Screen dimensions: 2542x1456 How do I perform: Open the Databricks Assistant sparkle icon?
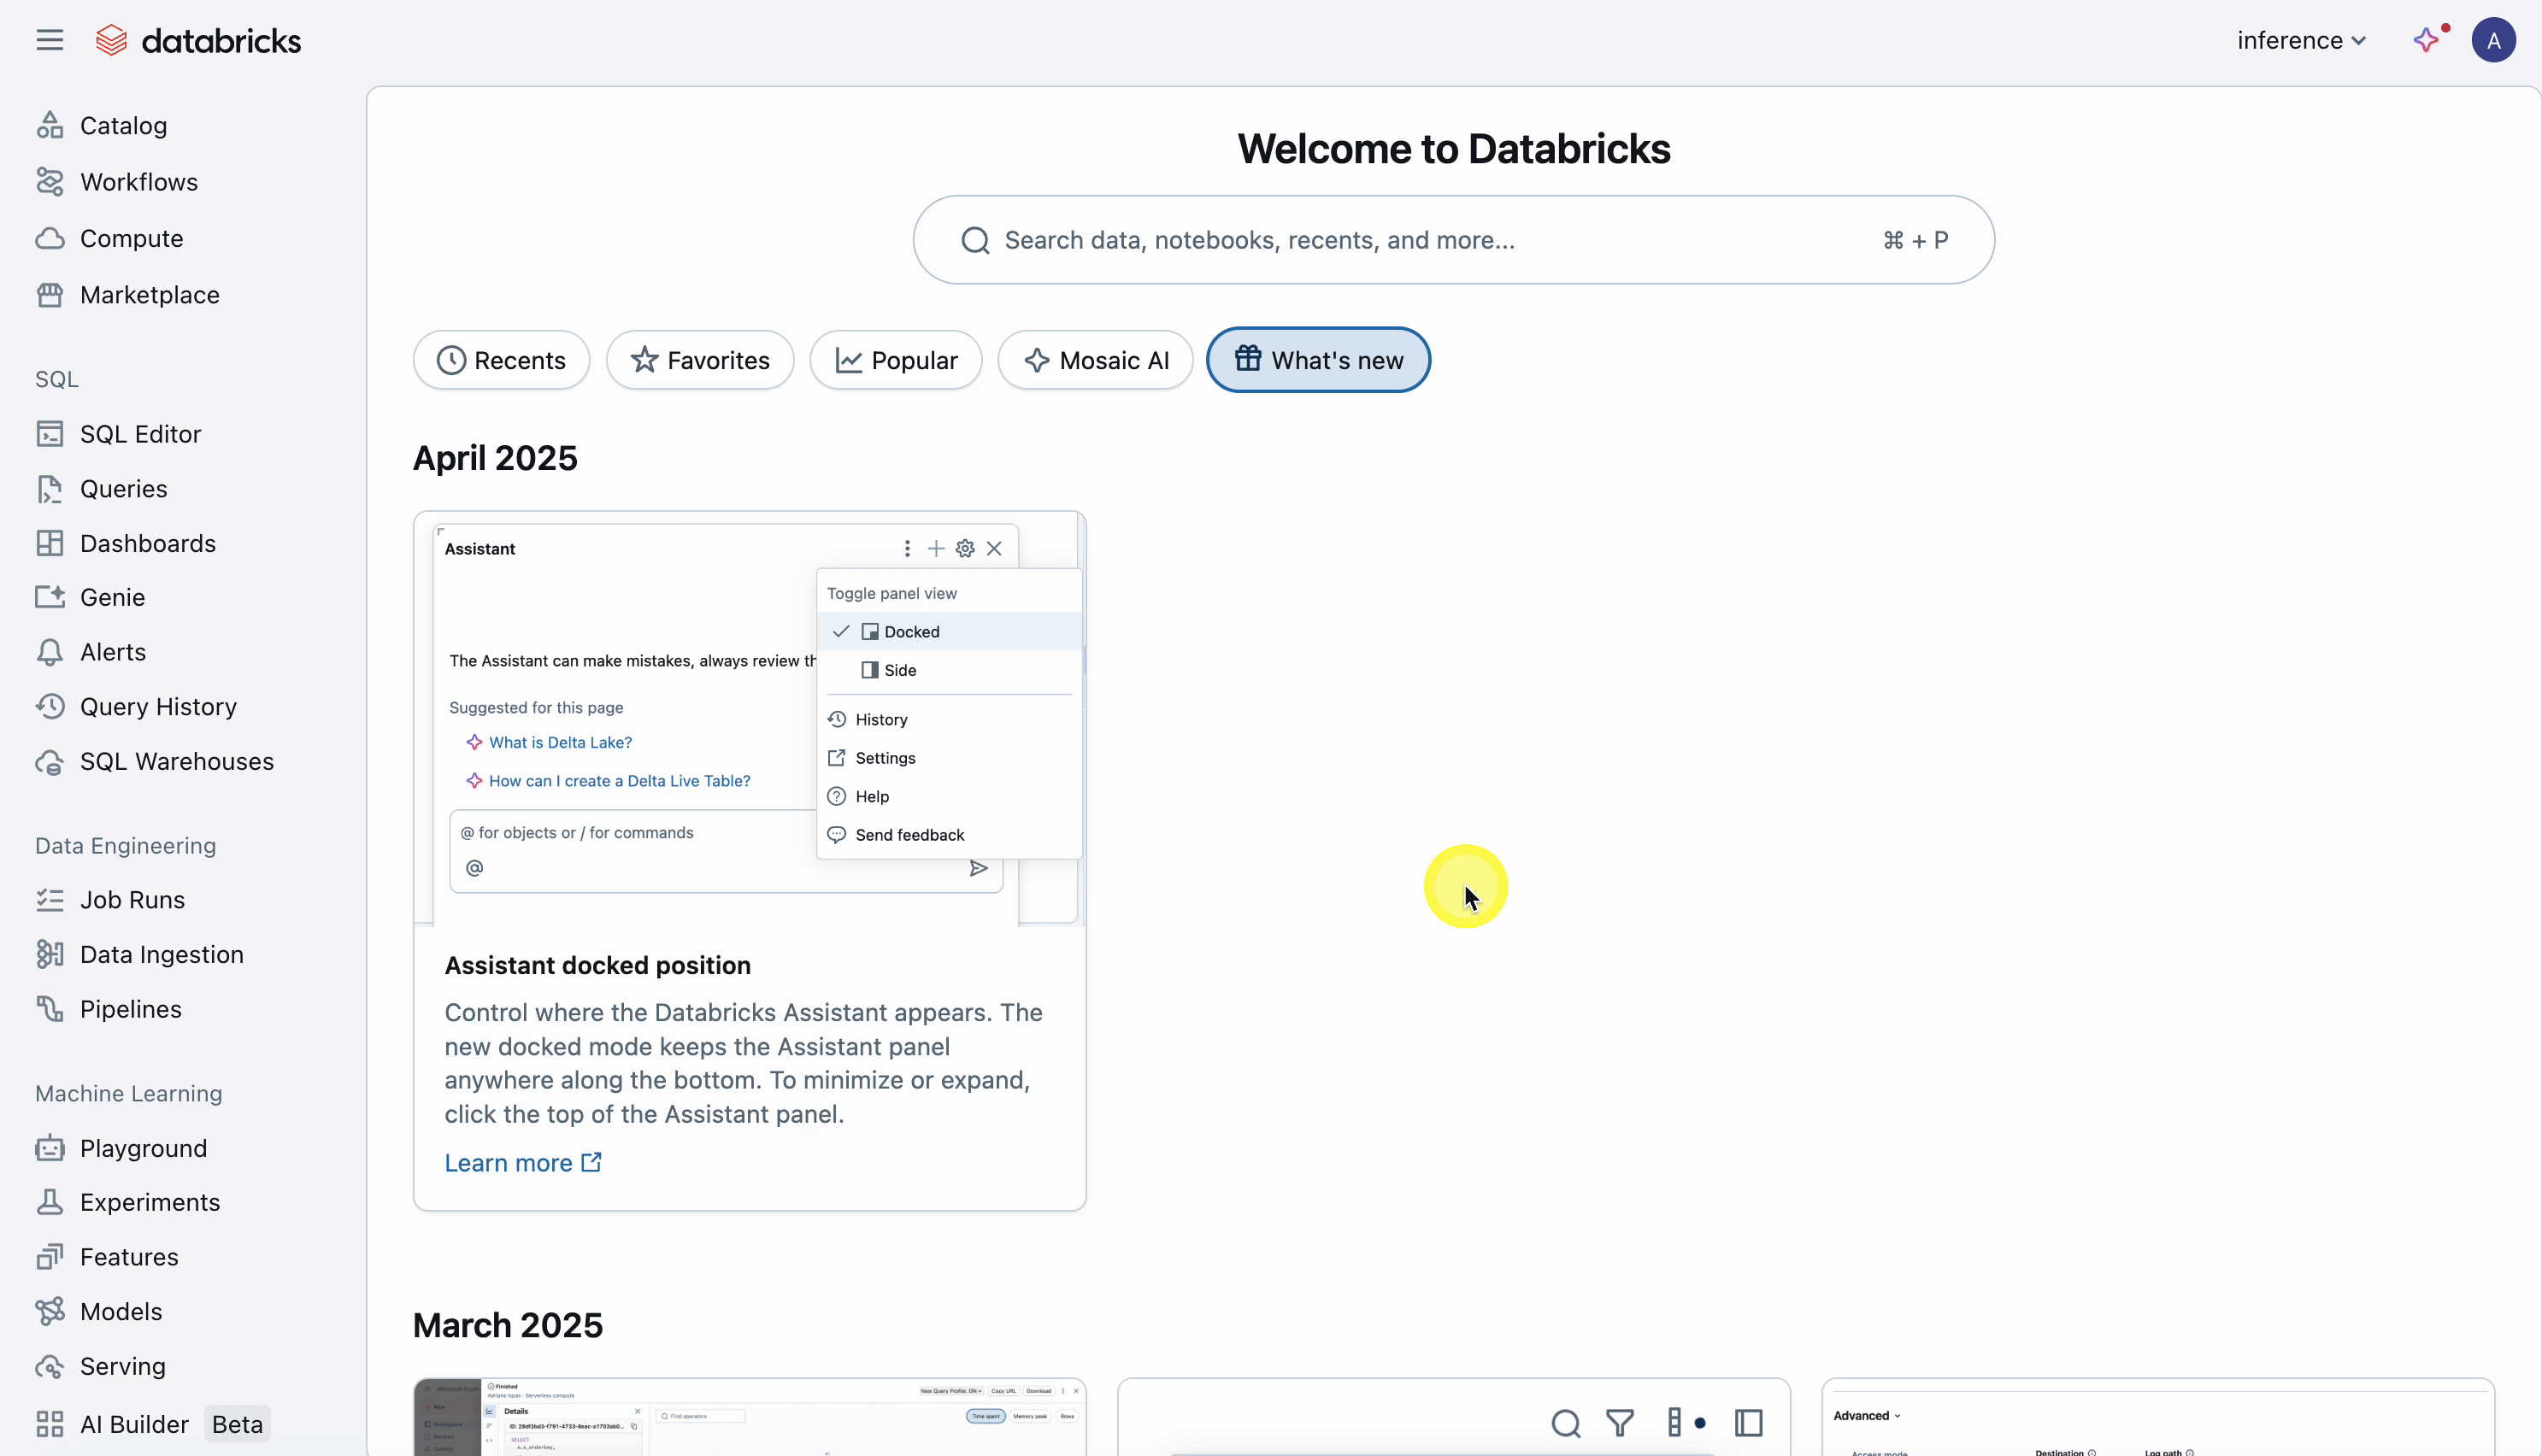click(x=2427, y=40)
